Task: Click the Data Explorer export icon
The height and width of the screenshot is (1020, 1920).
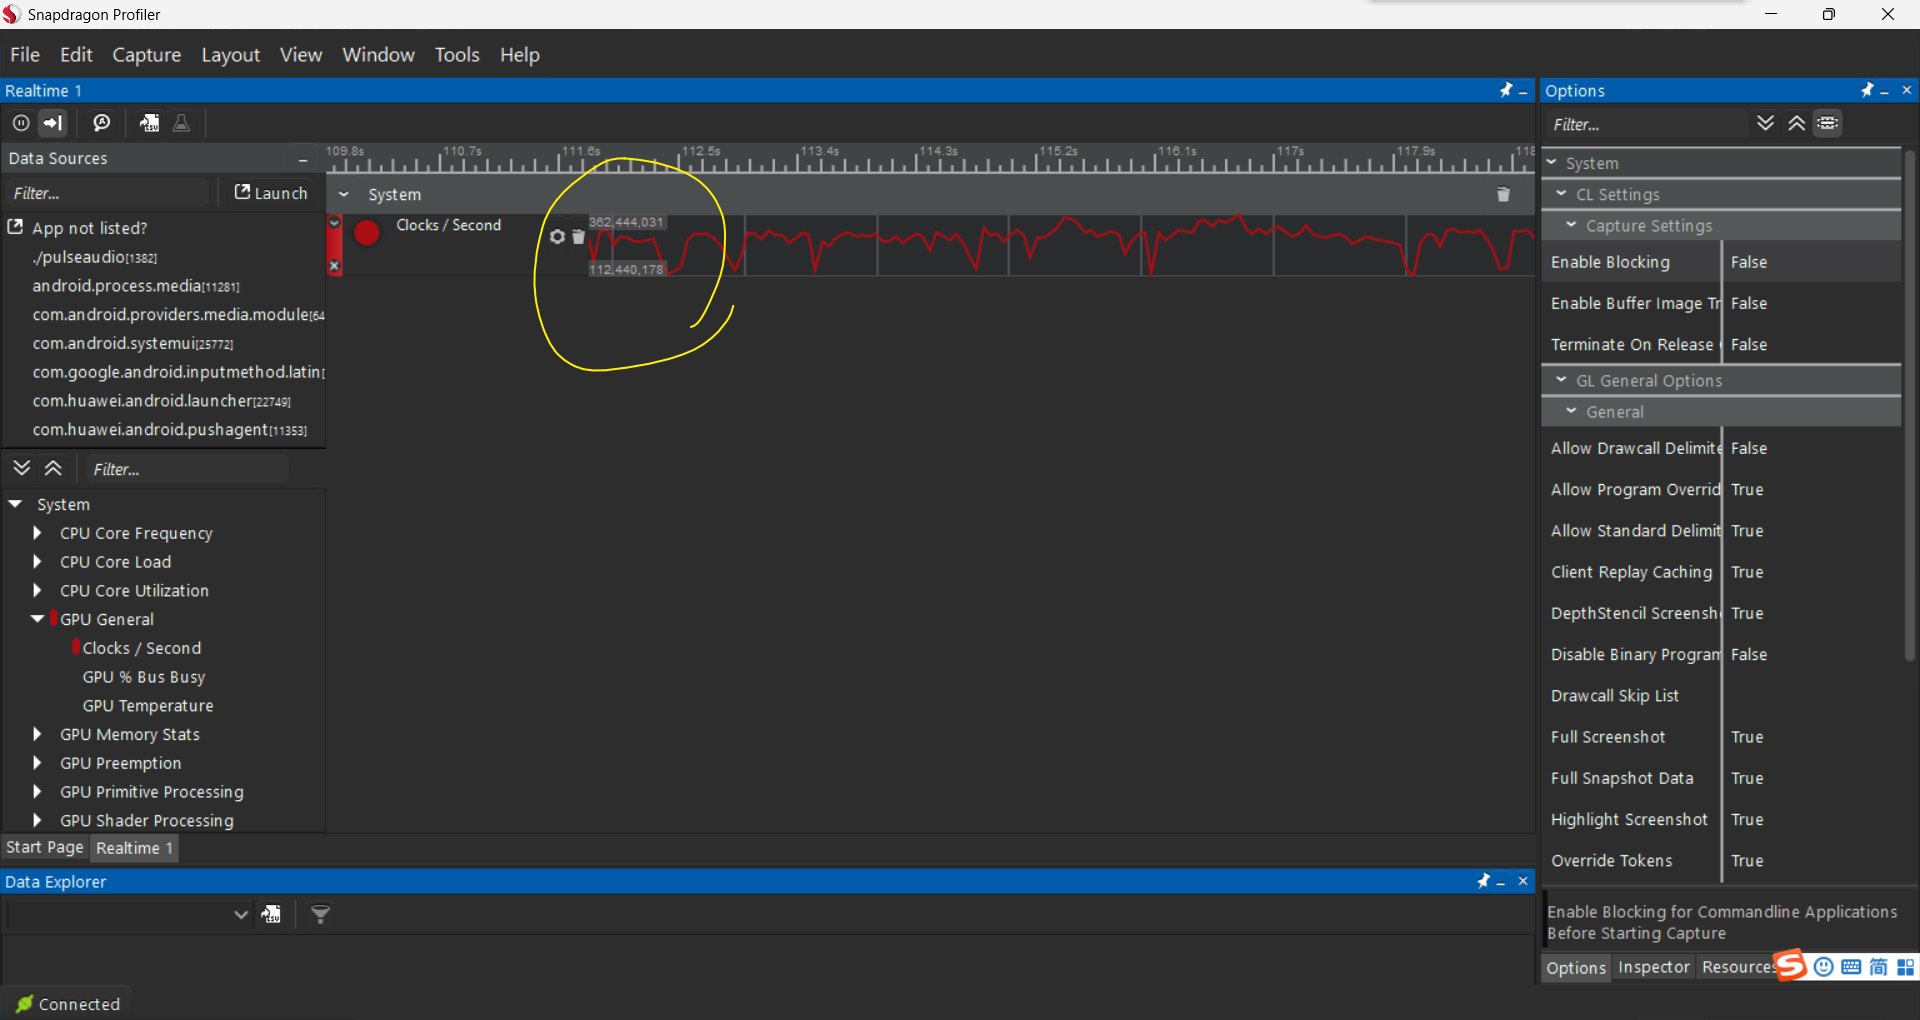Action: click(271, 914)
